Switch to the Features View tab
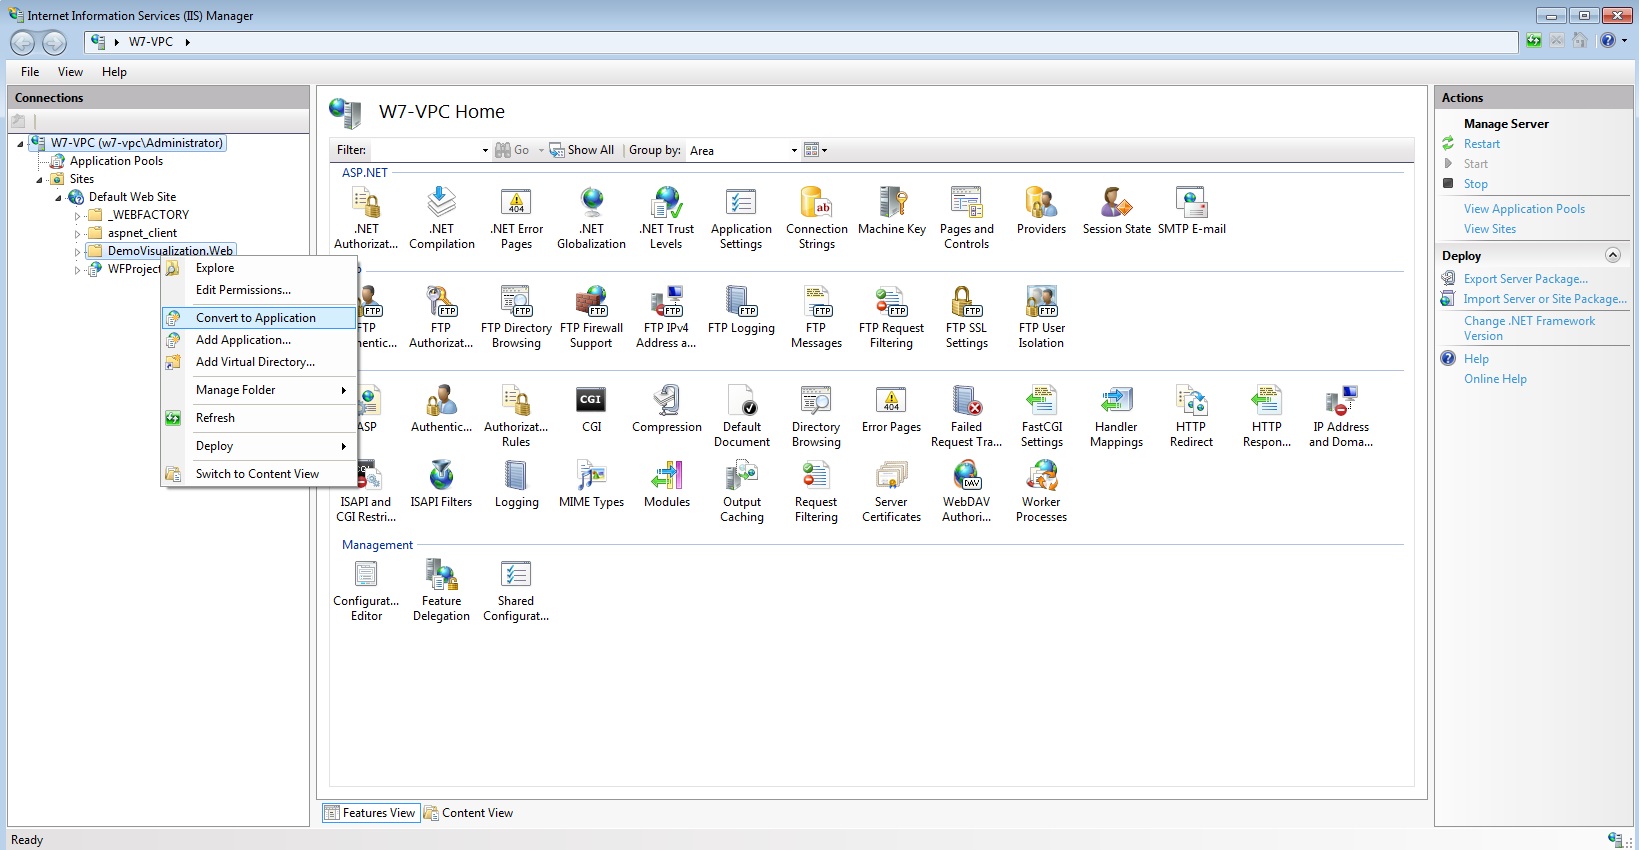1639x850 pixels. (x=369, y=813)
